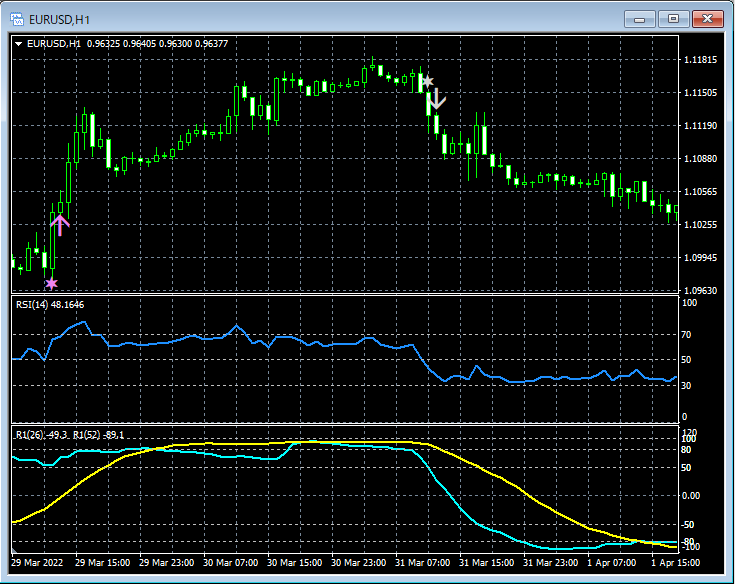Click the white down arrow sell signal

436,98
